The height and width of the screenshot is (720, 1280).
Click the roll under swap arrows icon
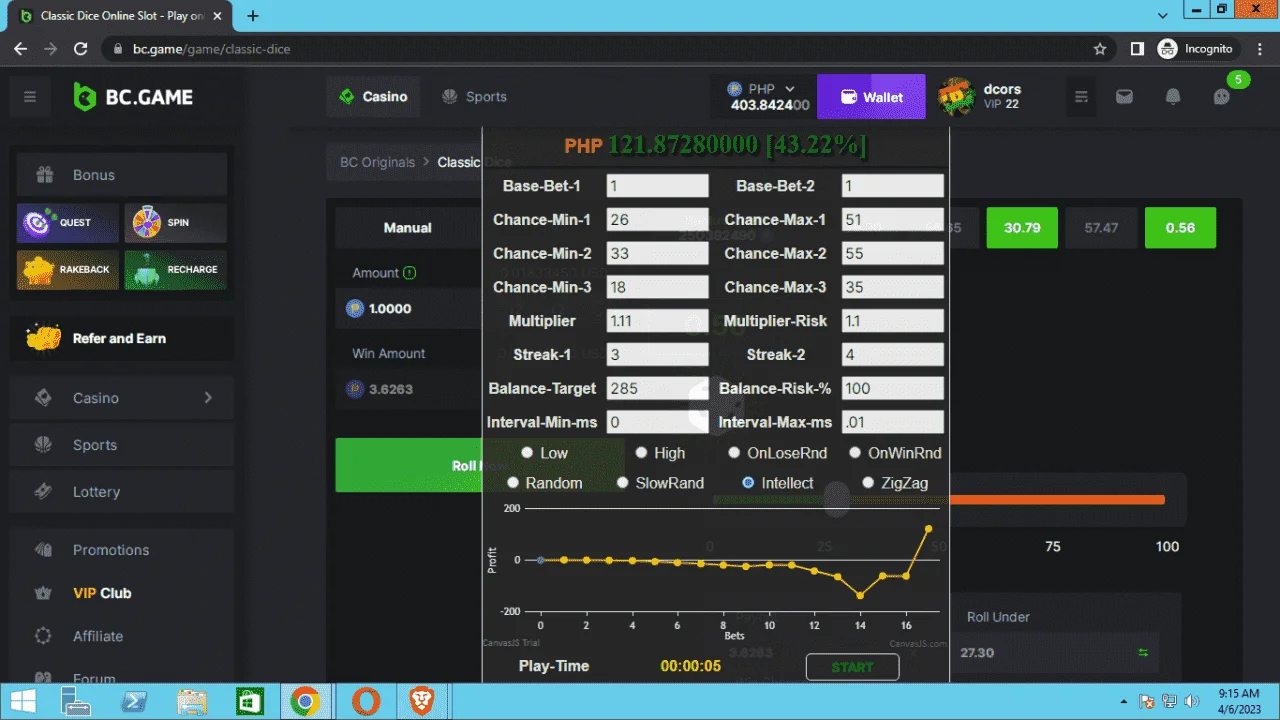pyautogui.click(x=1143, y=652)
